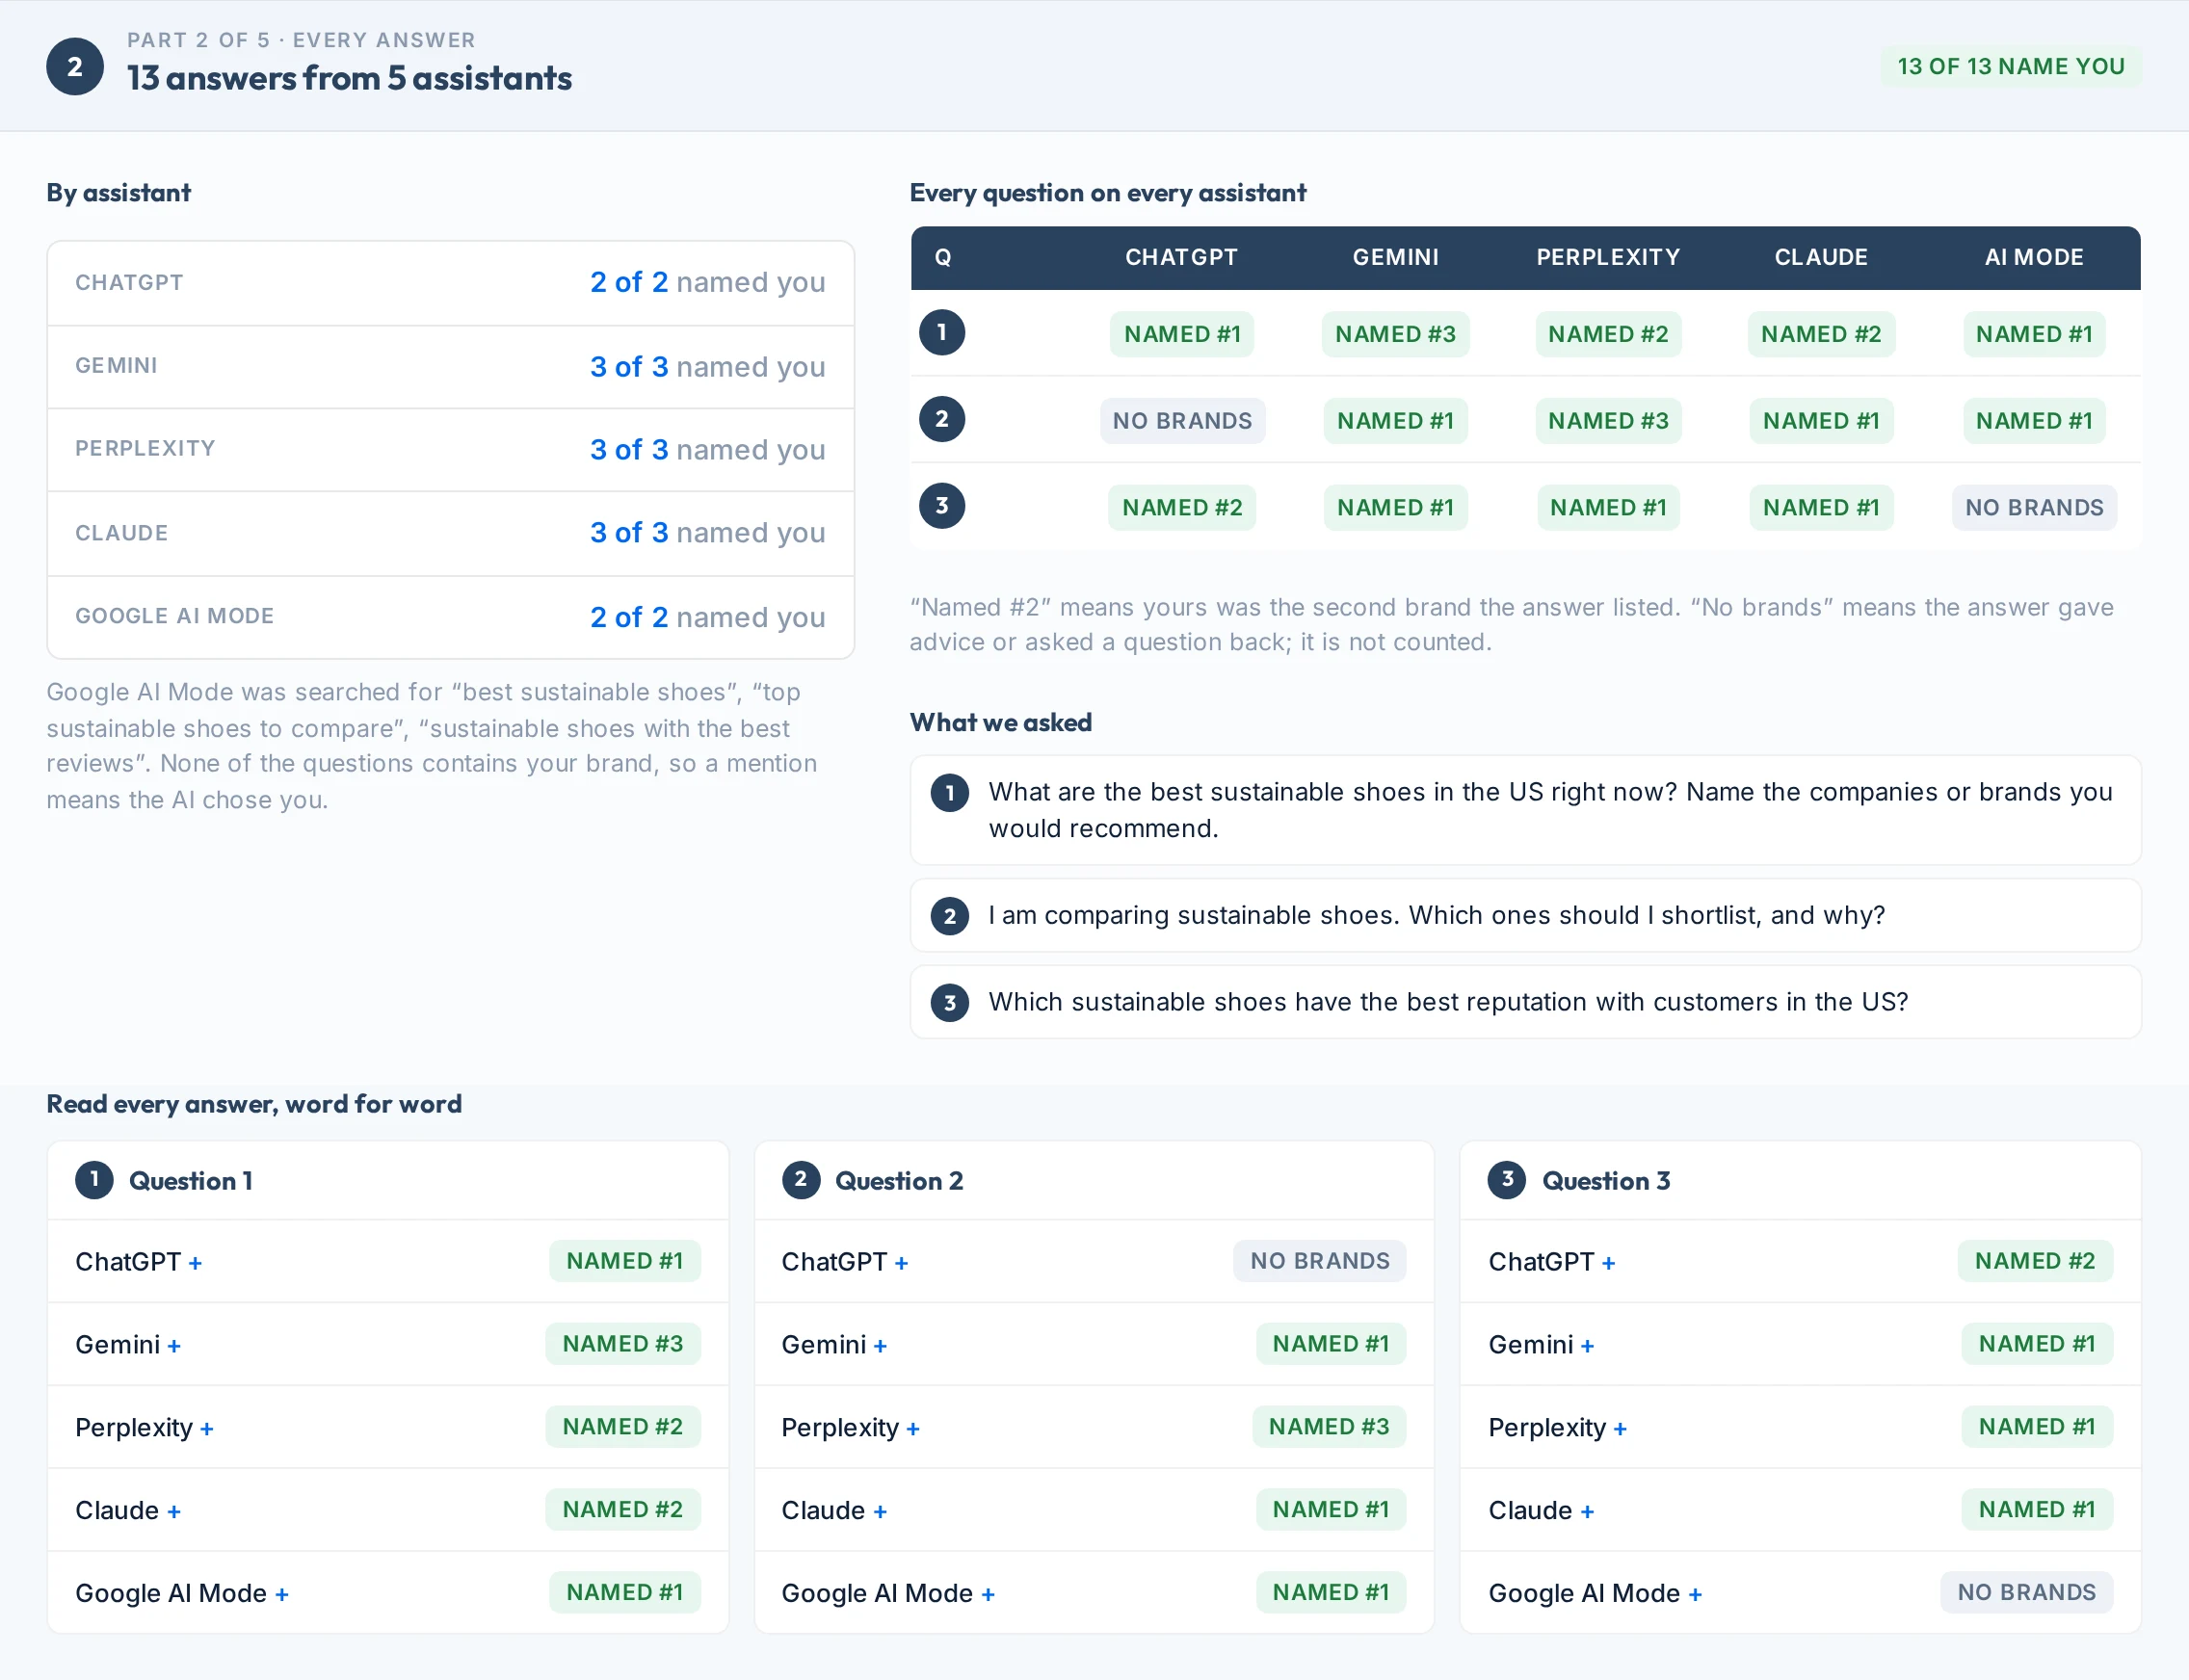The width and height of the screenshot is (2189, 1680).
Task: Click the GEMINI column header in table
Action: point(1395,258)
